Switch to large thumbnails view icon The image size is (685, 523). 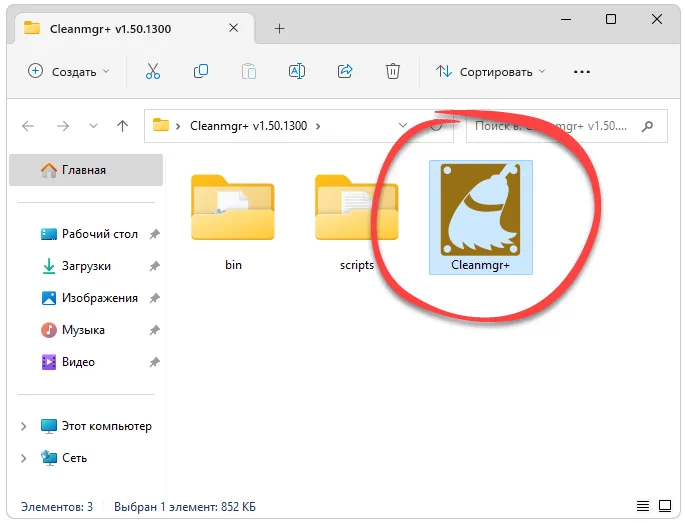click(665, 506)
